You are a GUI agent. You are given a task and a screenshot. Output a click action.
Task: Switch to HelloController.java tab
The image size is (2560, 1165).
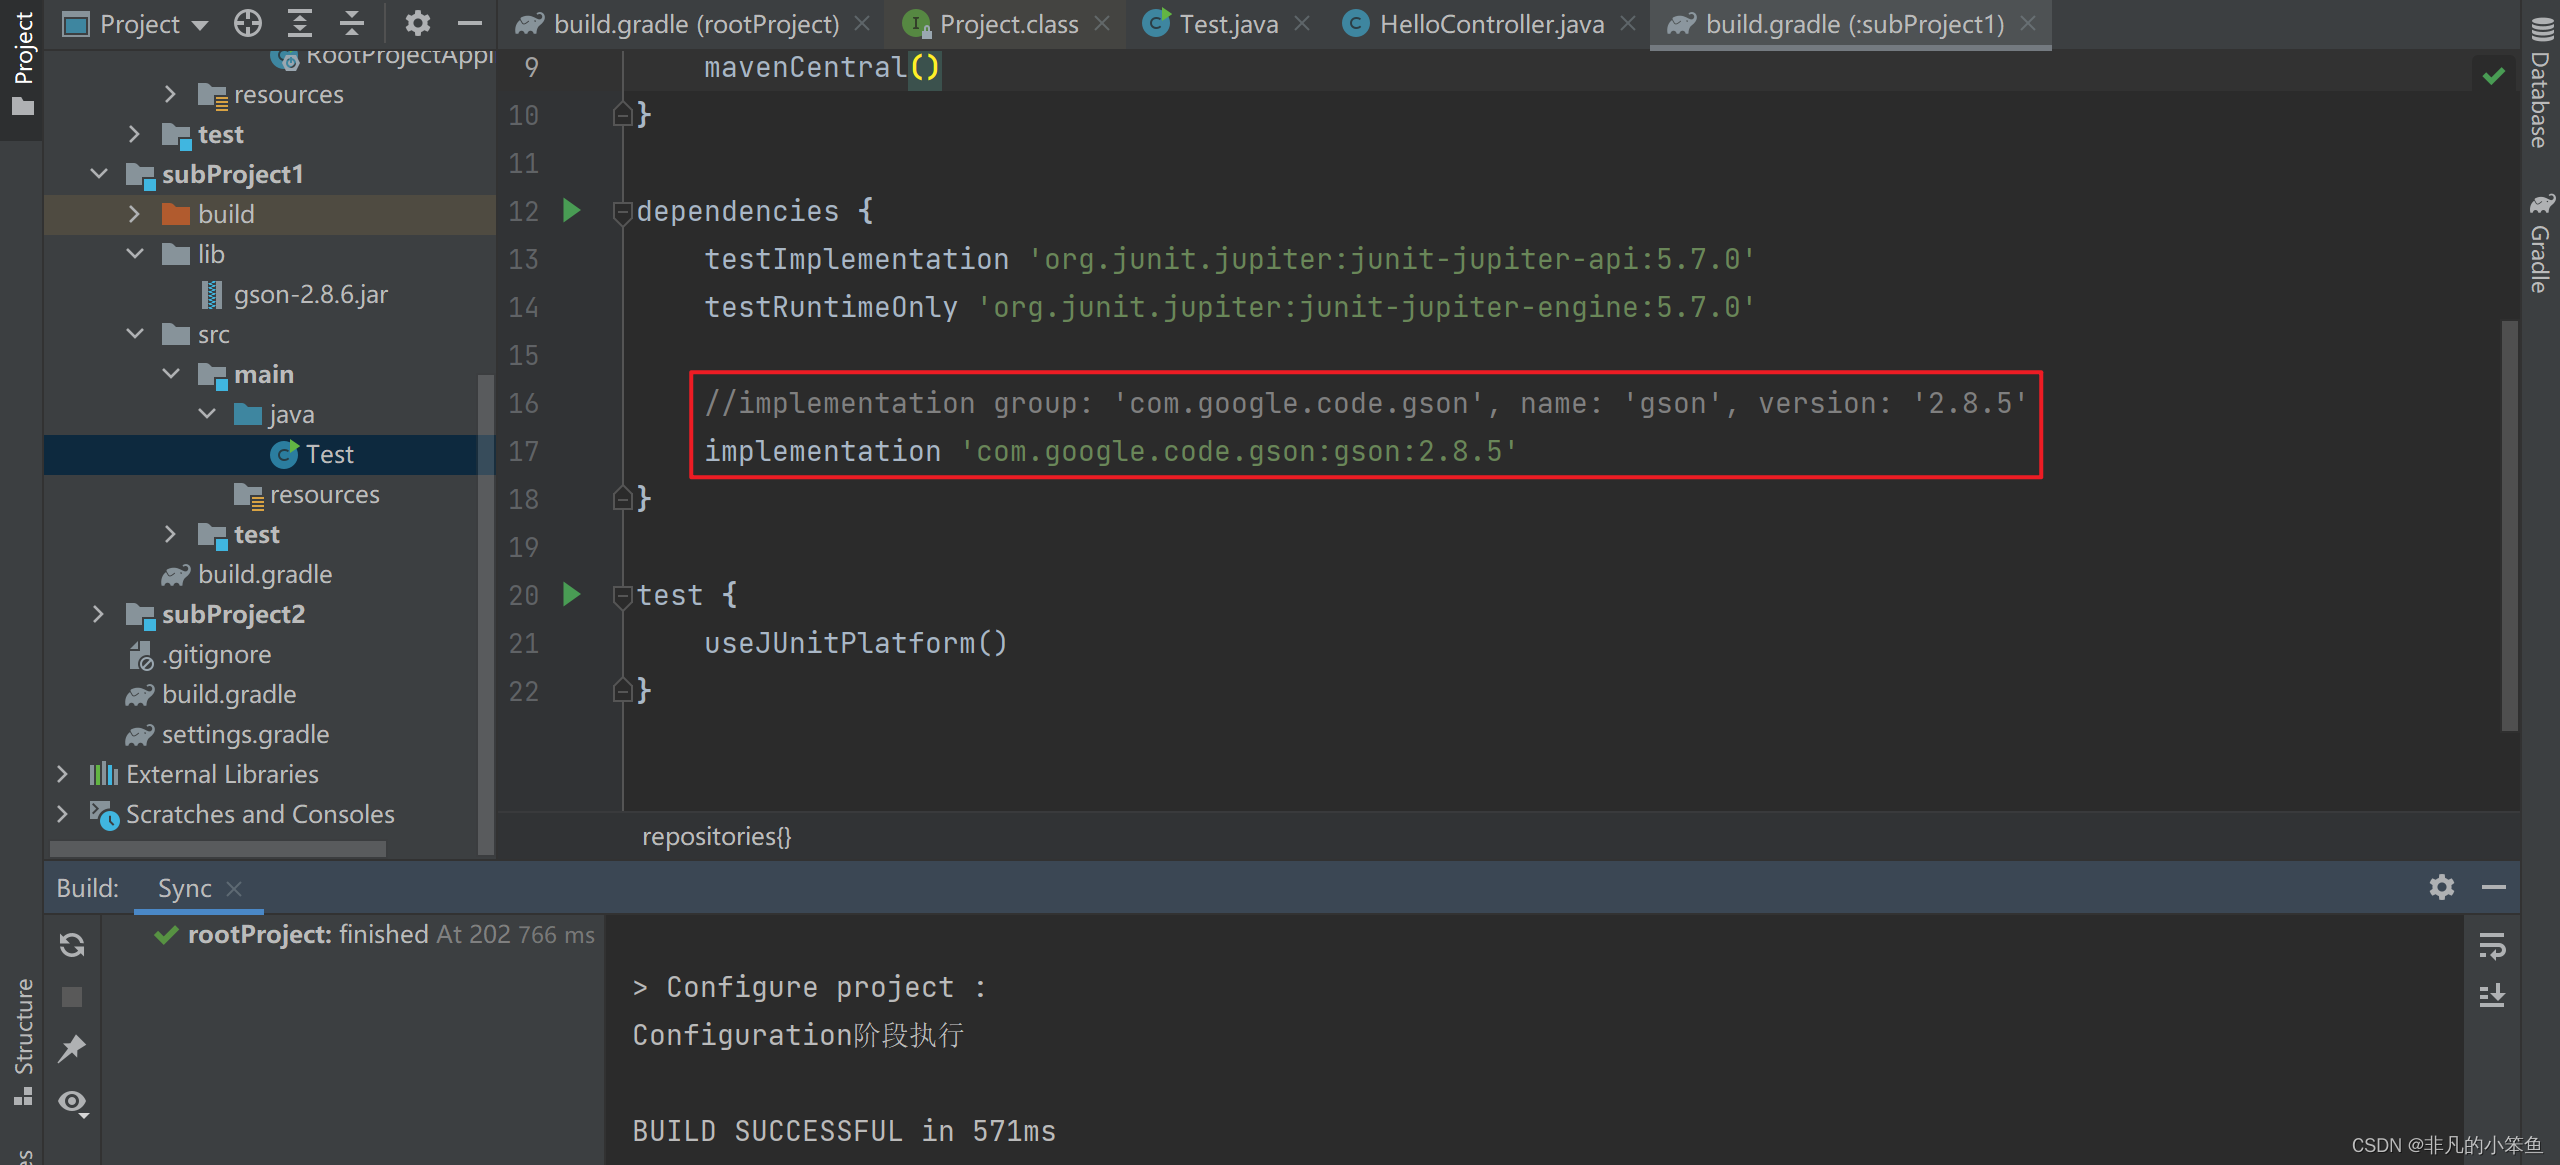tap(1490, 24)
